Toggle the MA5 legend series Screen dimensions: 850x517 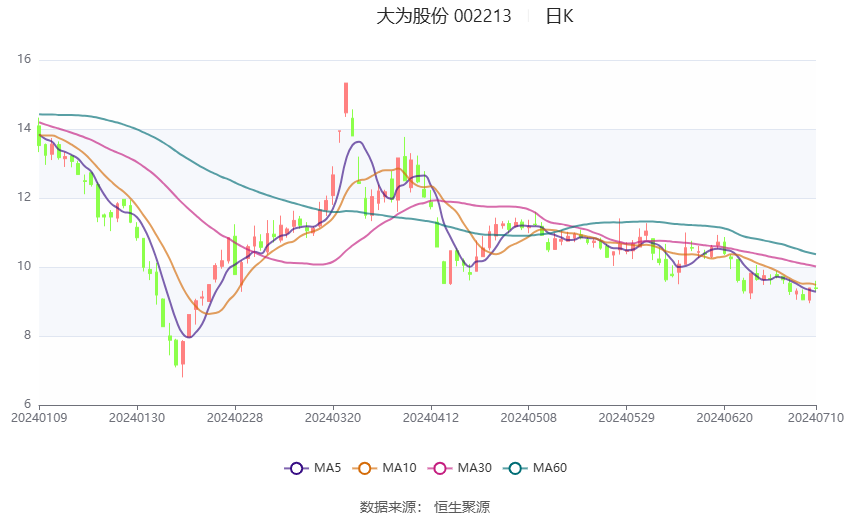(313, 468)
